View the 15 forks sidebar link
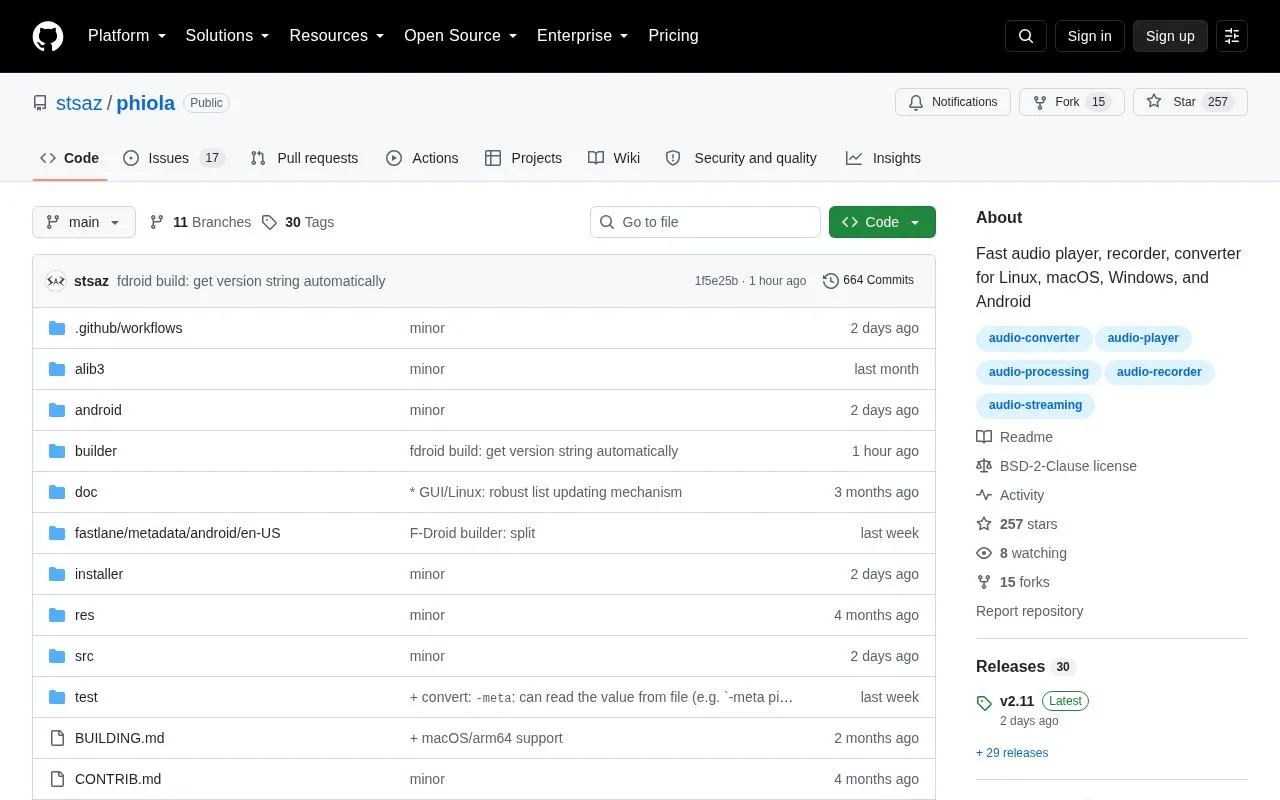Screen dimensions: 1280x800 [1013, 582]
